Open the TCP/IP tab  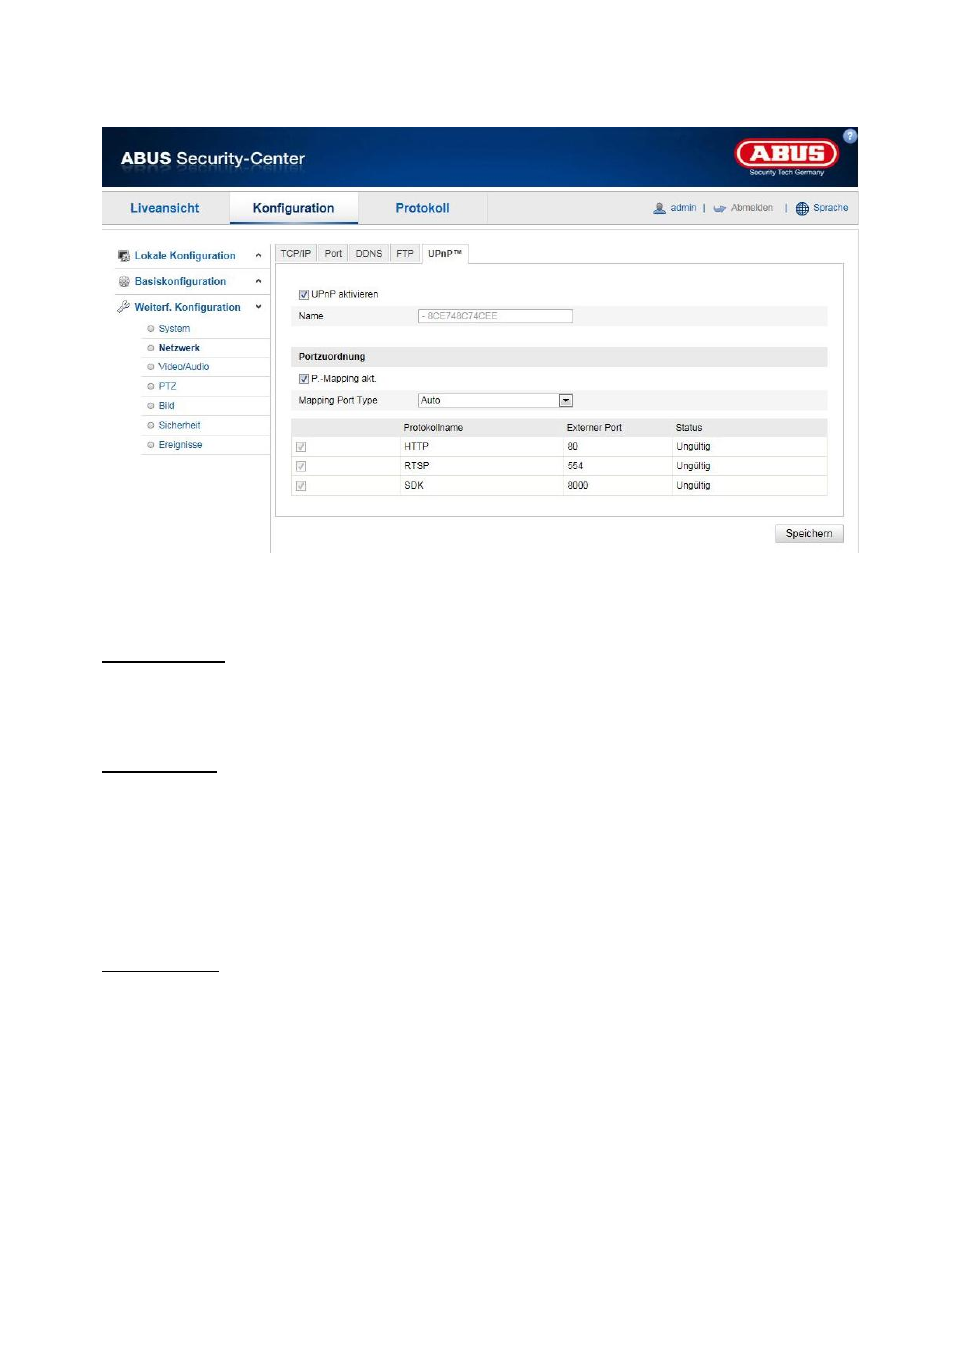[x=296, y=254]
